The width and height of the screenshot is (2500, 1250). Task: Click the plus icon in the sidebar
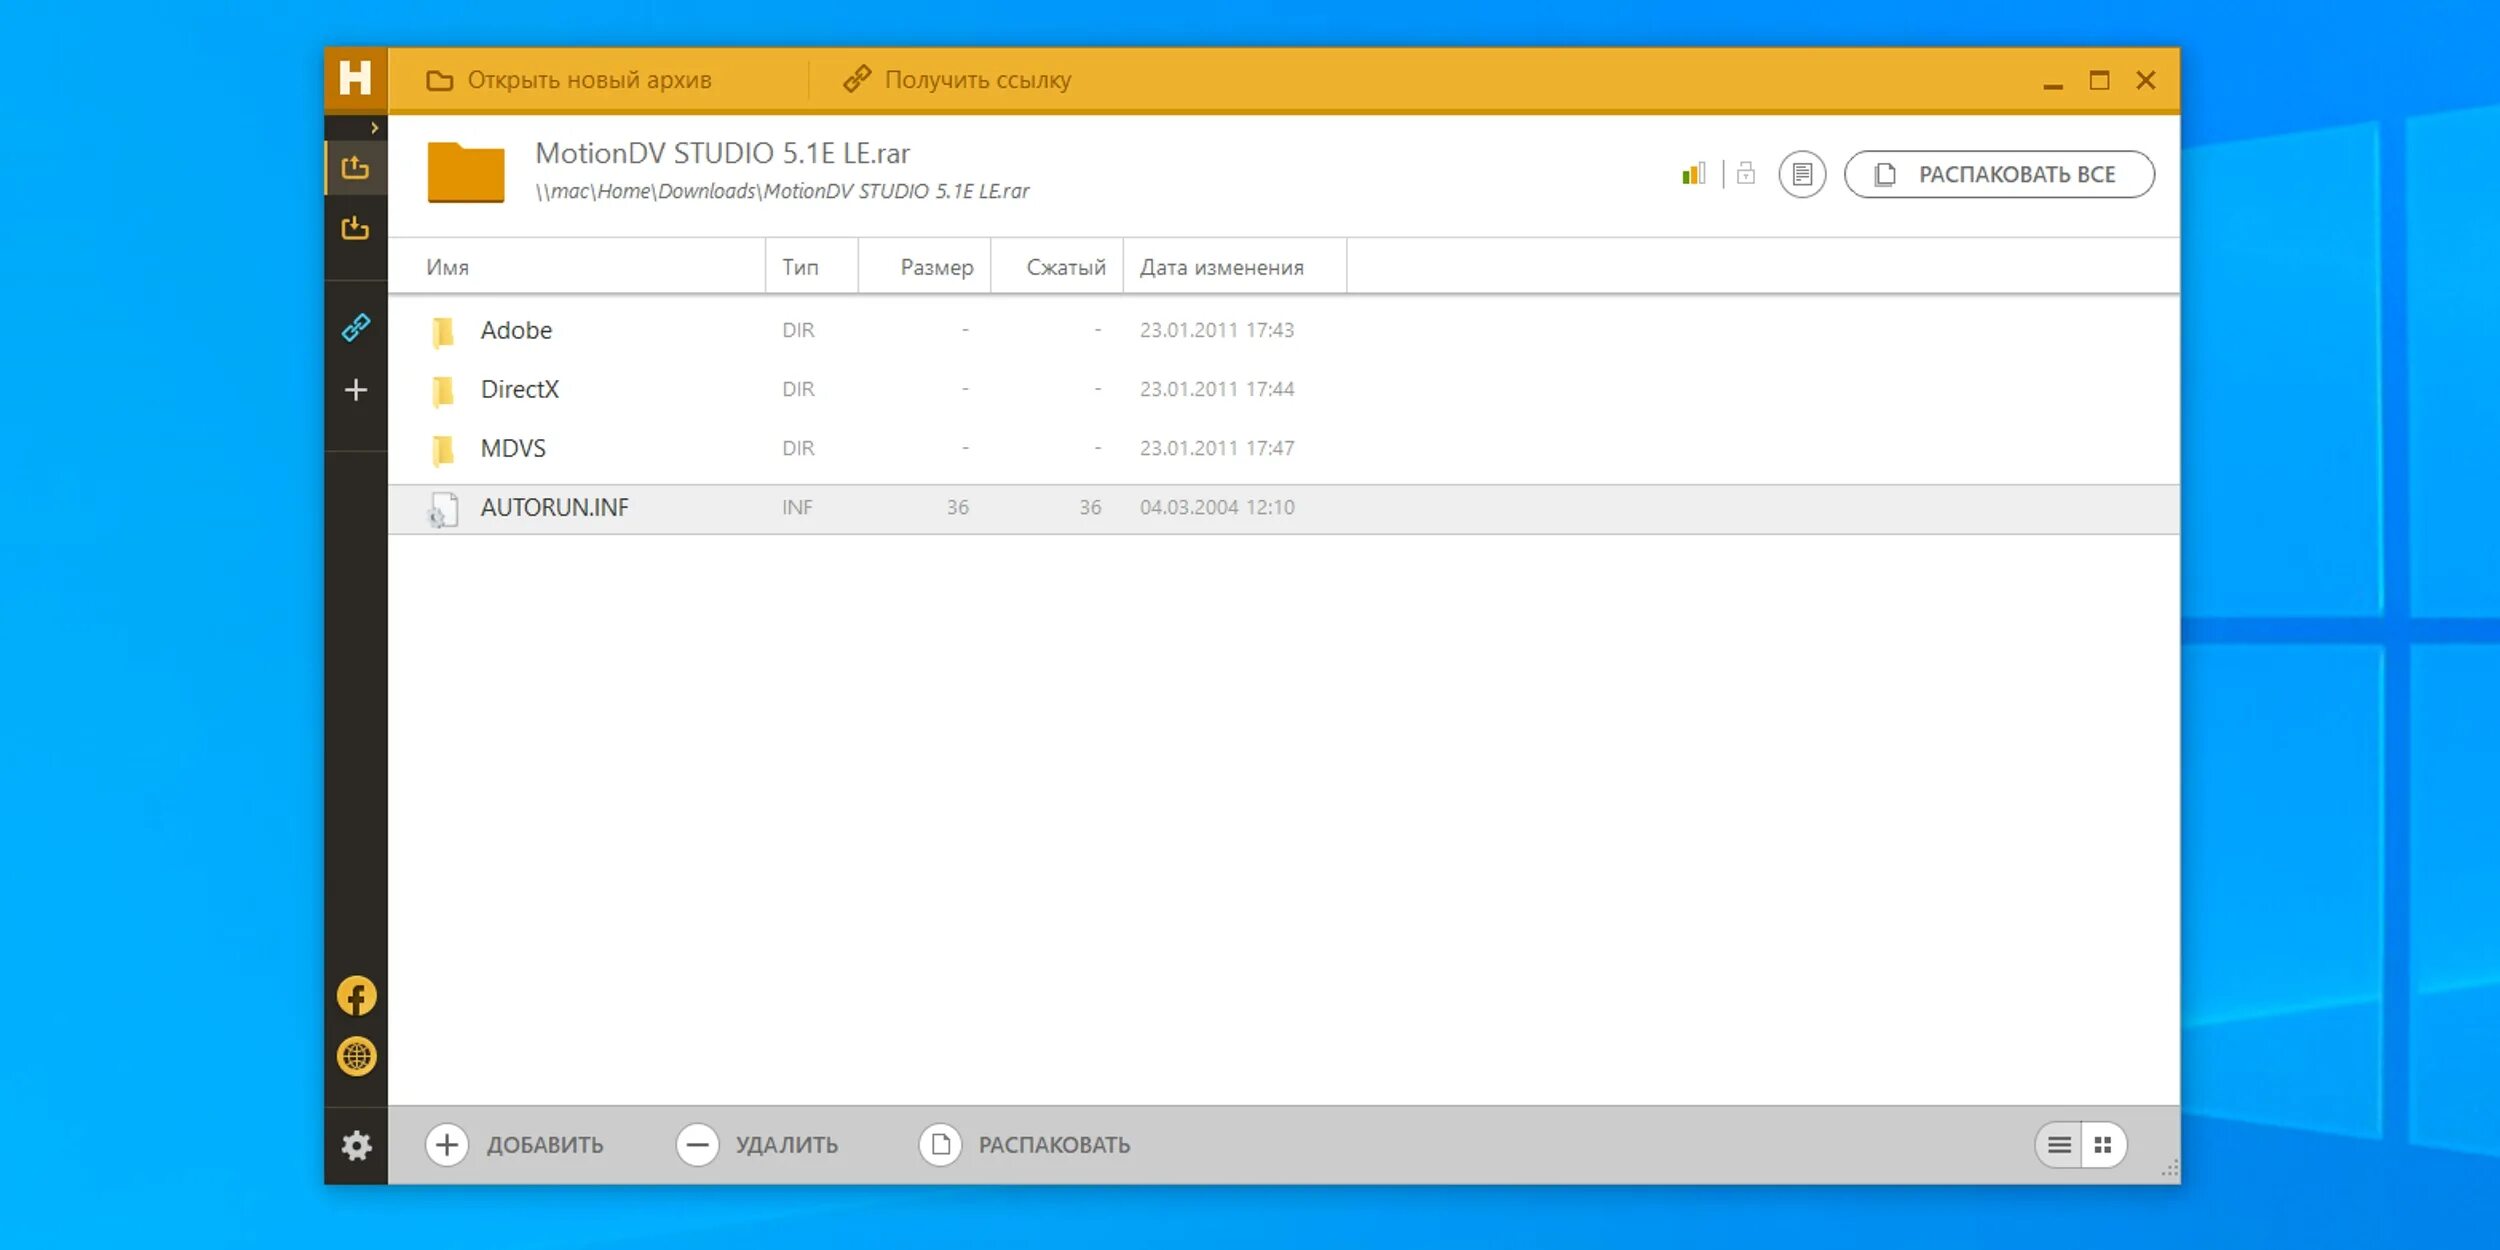pyautogui.click(x=356, y=390)
